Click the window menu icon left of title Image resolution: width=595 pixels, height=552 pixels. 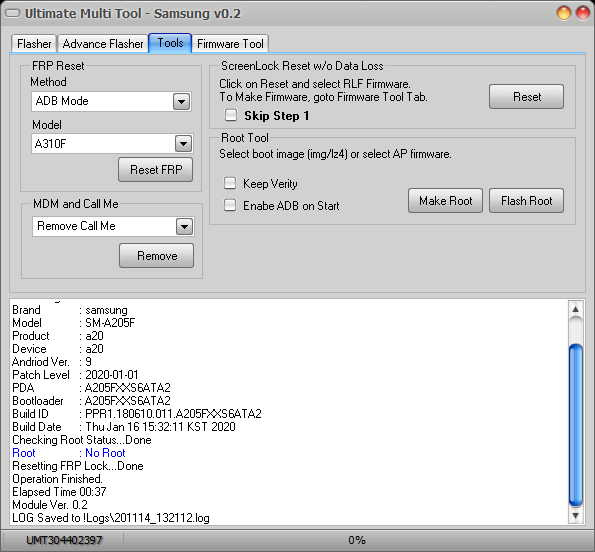tap(13, 13)
